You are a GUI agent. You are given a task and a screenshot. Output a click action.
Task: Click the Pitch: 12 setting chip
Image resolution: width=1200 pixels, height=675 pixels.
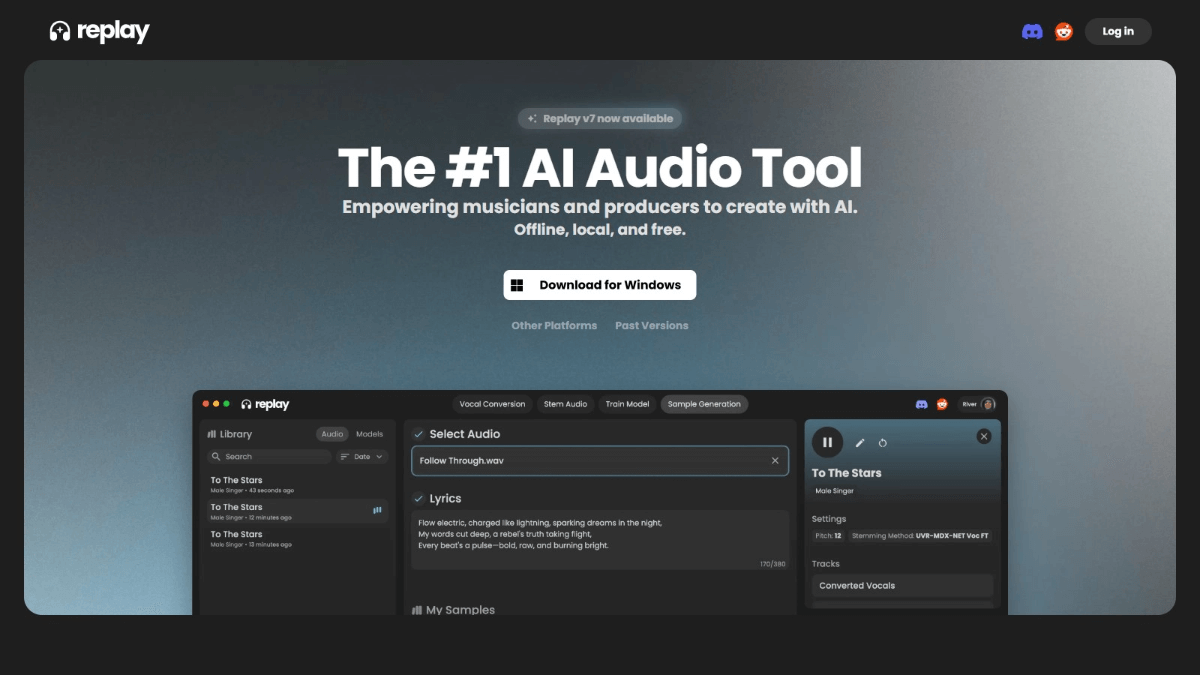[828, 536]
